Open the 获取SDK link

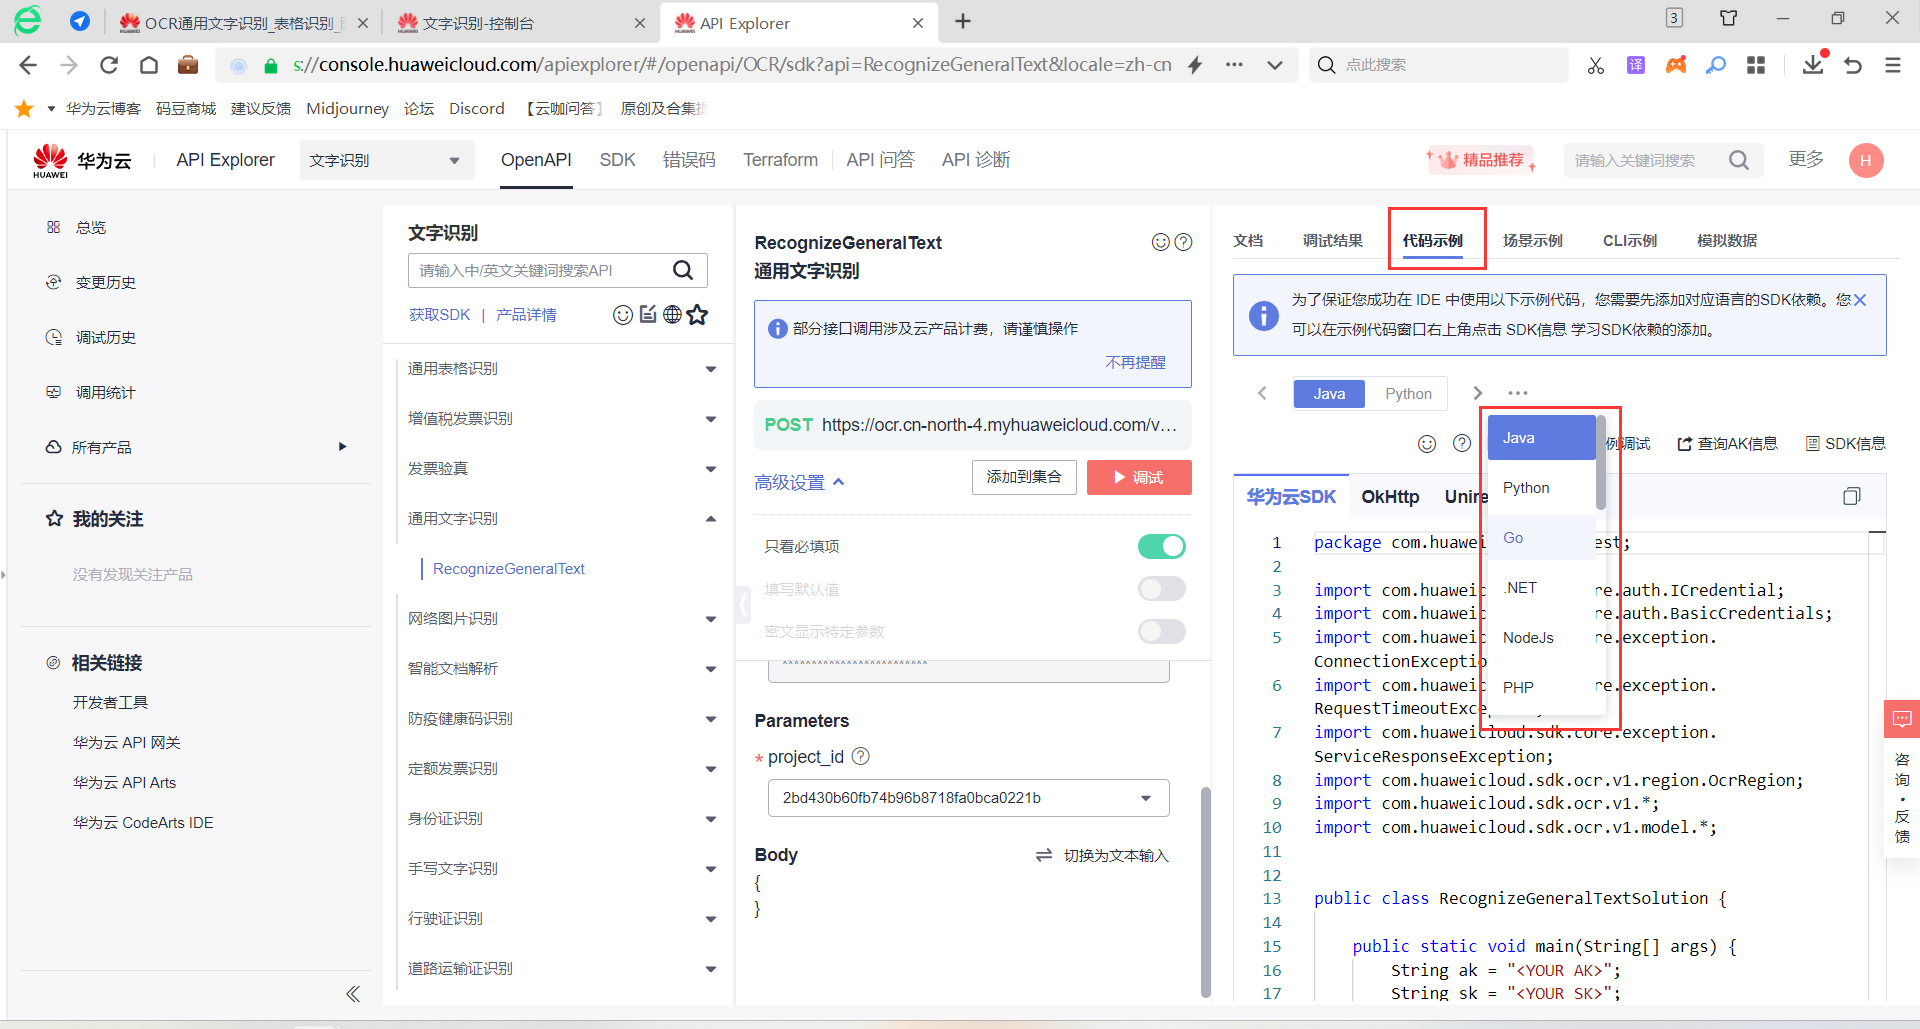(x=439, y=315)
